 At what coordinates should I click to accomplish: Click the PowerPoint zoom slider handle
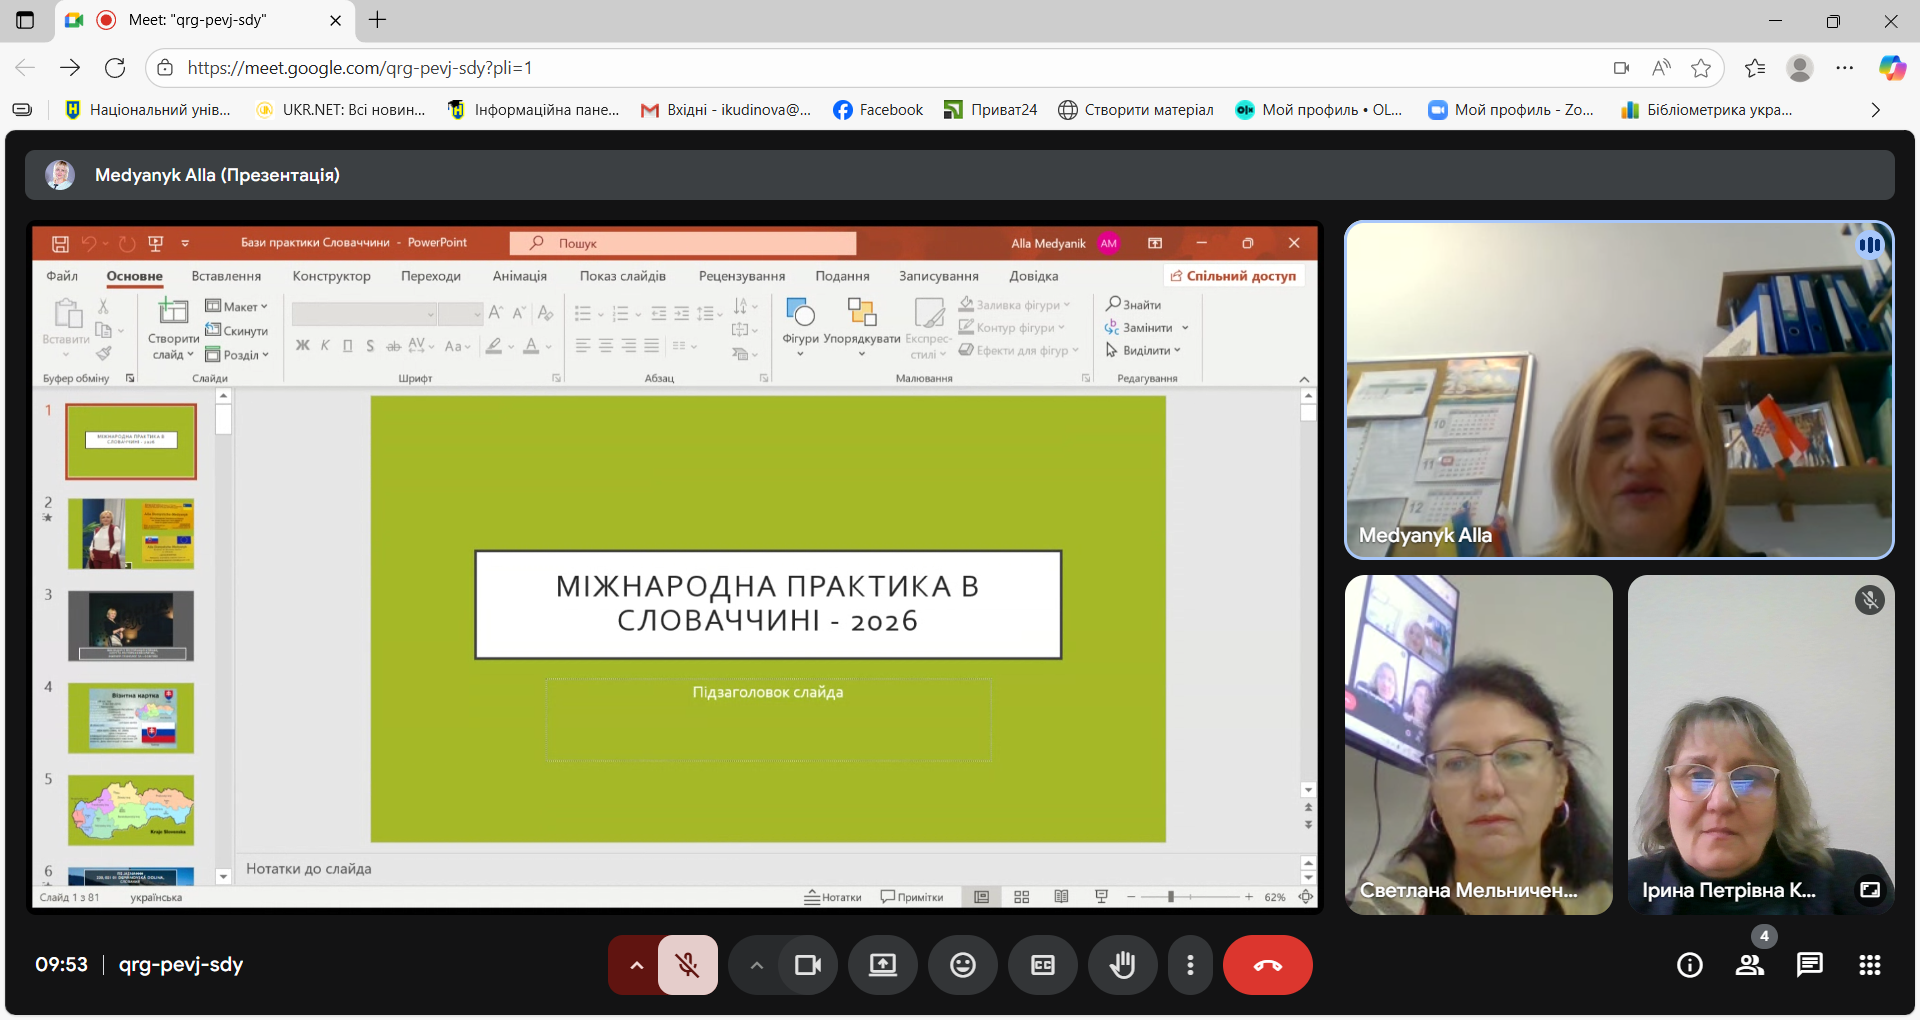[x=1170, y=897]
